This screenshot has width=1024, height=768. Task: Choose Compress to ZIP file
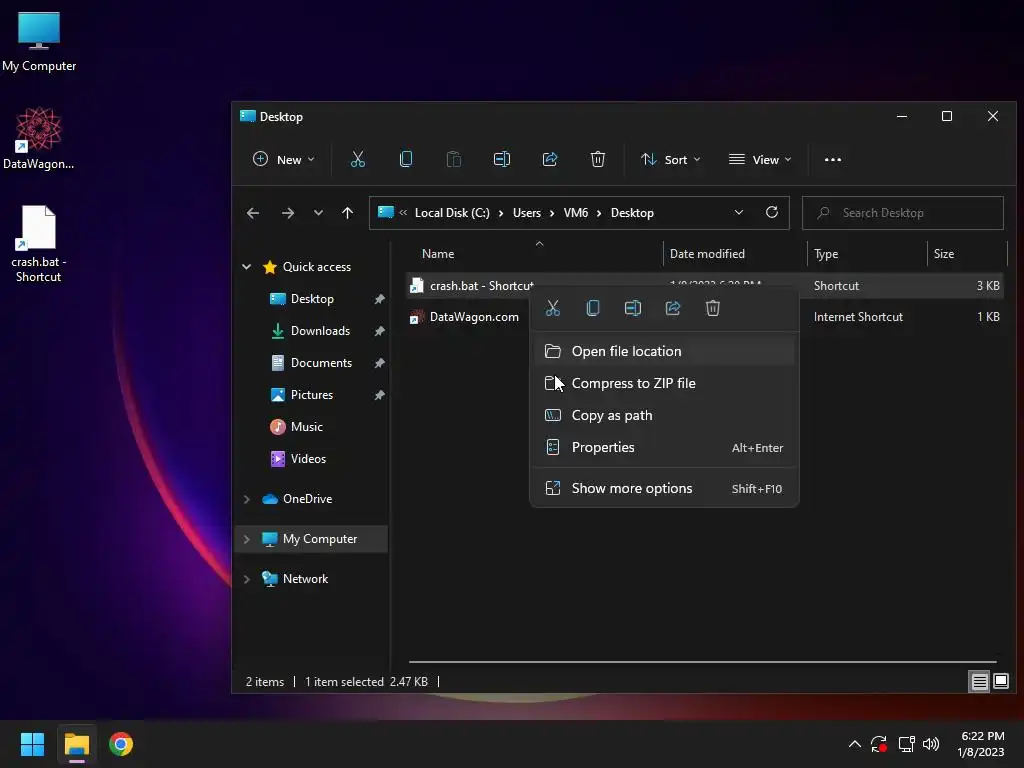[x=664, y=383]
